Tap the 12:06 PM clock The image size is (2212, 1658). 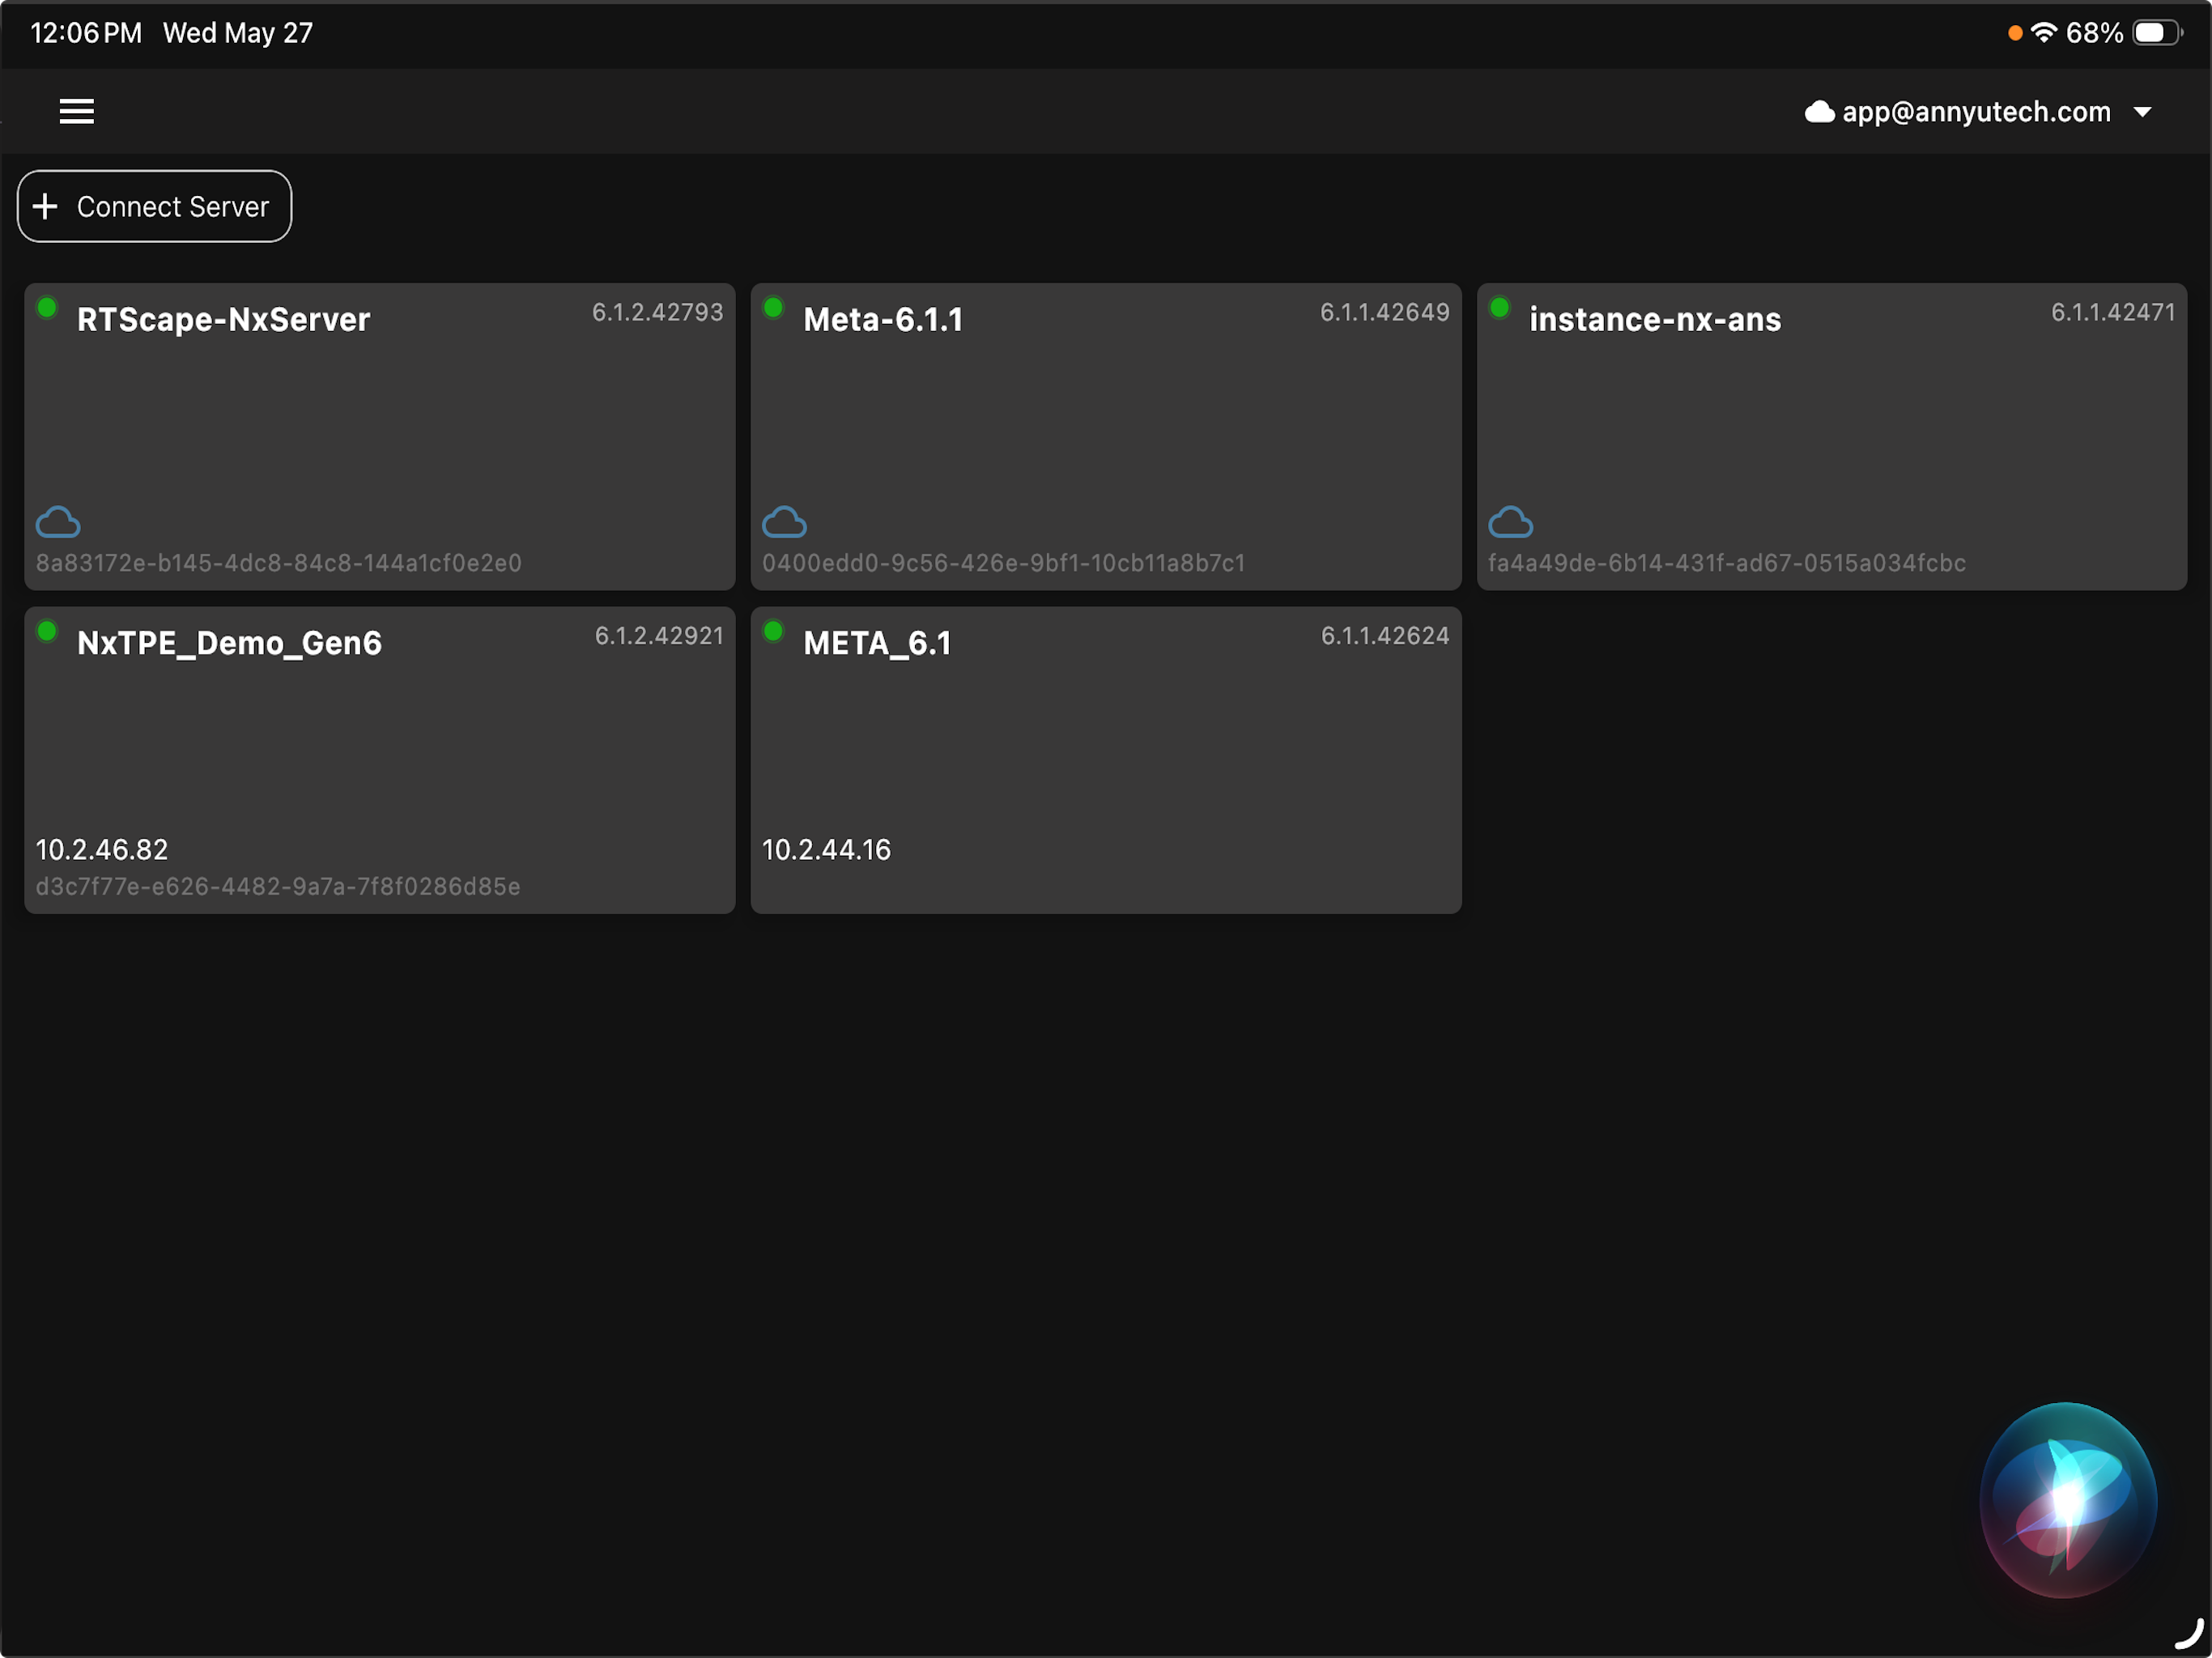(86, 33)
